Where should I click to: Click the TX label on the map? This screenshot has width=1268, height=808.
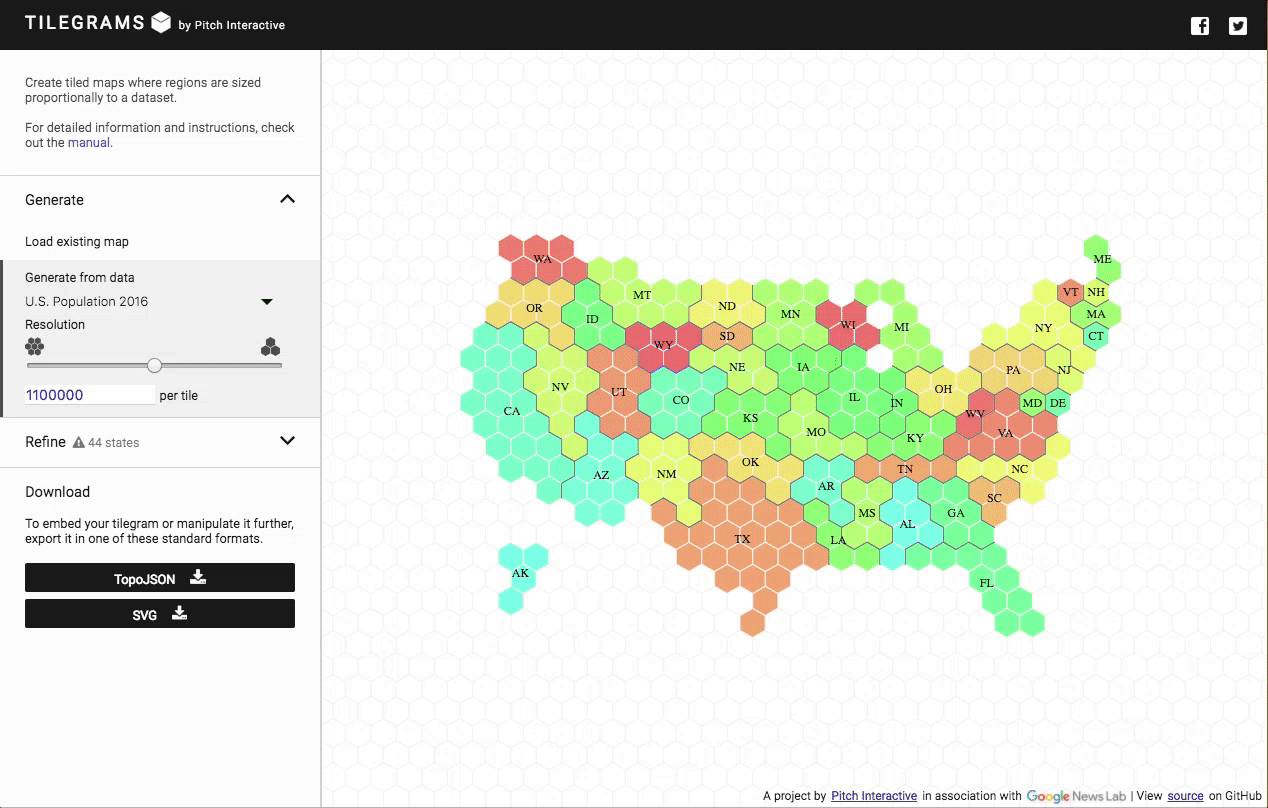pyautogui.click(x=742, y=539)
